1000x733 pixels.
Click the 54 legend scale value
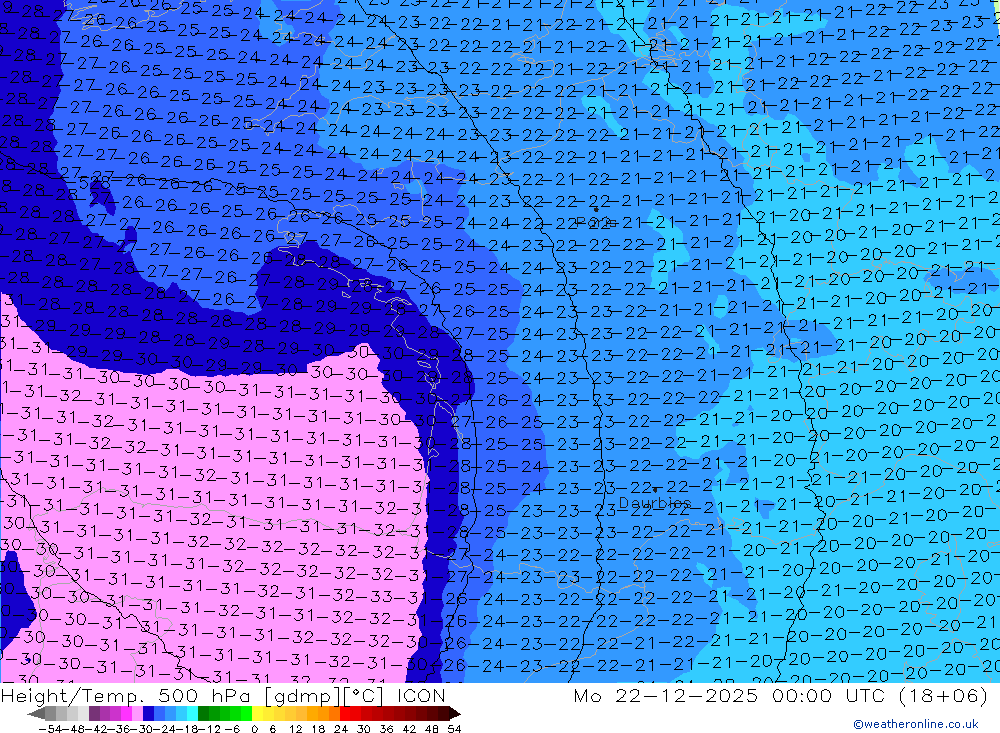(x=454, y=729)
